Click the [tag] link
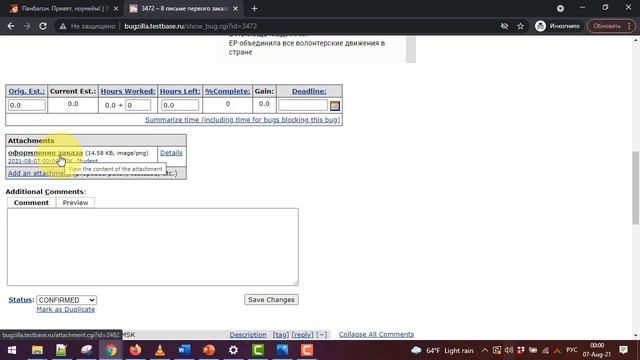 (x=281, y=334)
